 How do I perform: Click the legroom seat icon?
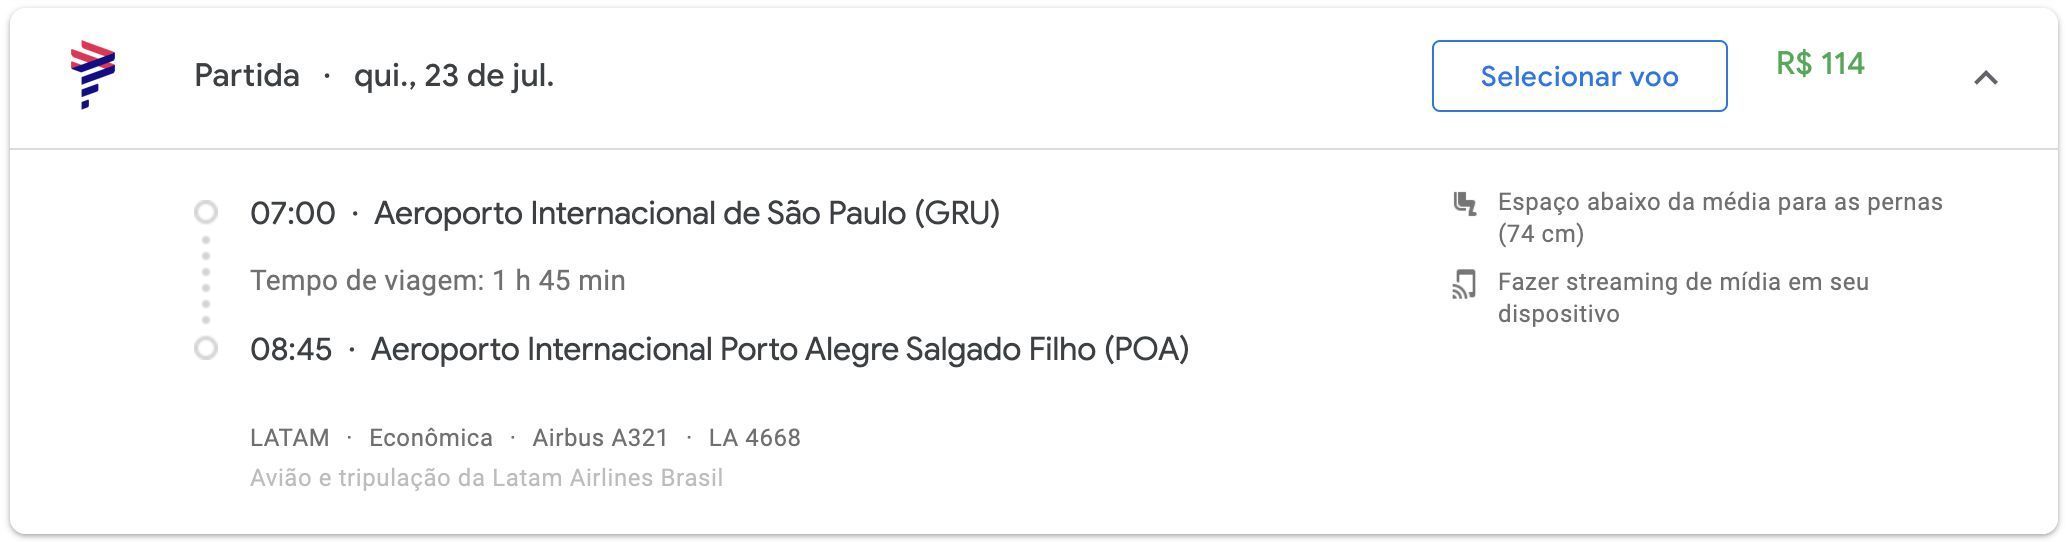1465,203
